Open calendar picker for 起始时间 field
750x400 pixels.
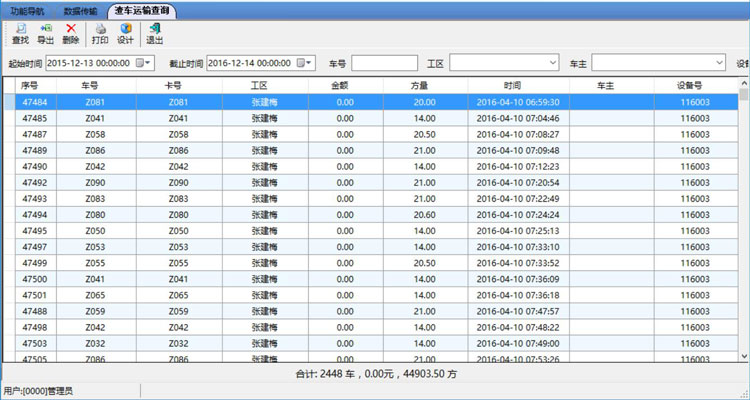(149, 63)
